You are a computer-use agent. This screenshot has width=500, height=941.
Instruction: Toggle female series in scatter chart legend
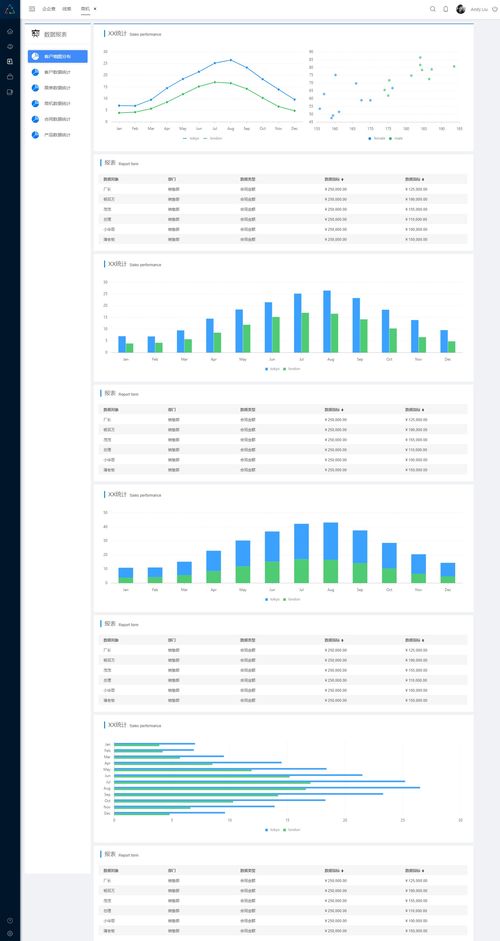(x=377, y=138)
